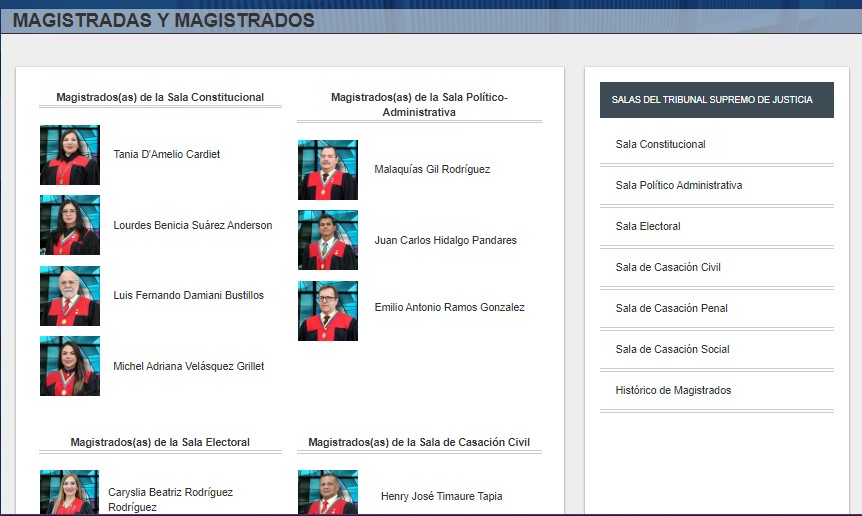Open the Sala de Casación Civil sidebar entry
The height and width of the screenshot is (516, 862).
pyautogui.click(x=667, y=267)
